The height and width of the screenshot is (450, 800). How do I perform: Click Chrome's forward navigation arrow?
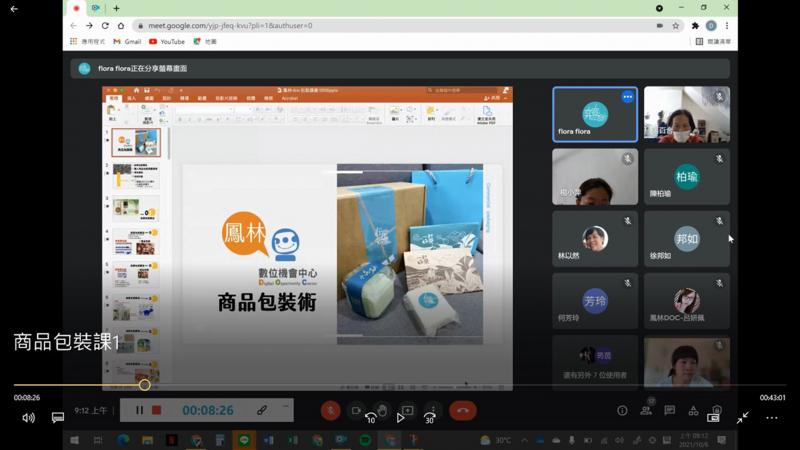89,26
